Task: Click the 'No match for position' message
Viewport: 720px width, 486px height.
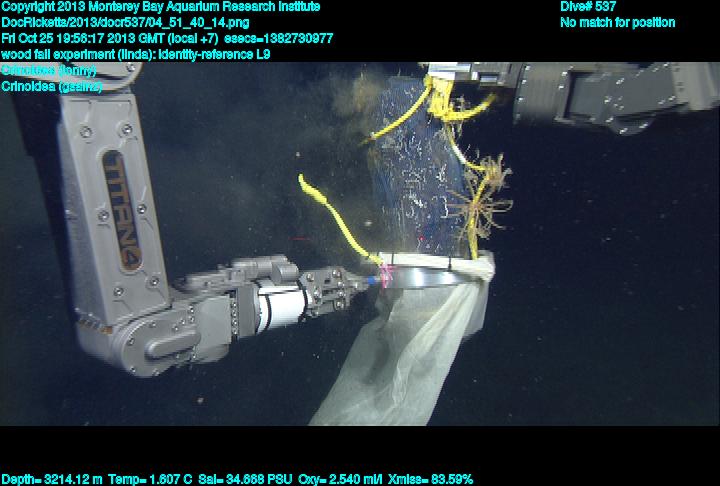Action: pyautogui.click(x=617, y=22)
